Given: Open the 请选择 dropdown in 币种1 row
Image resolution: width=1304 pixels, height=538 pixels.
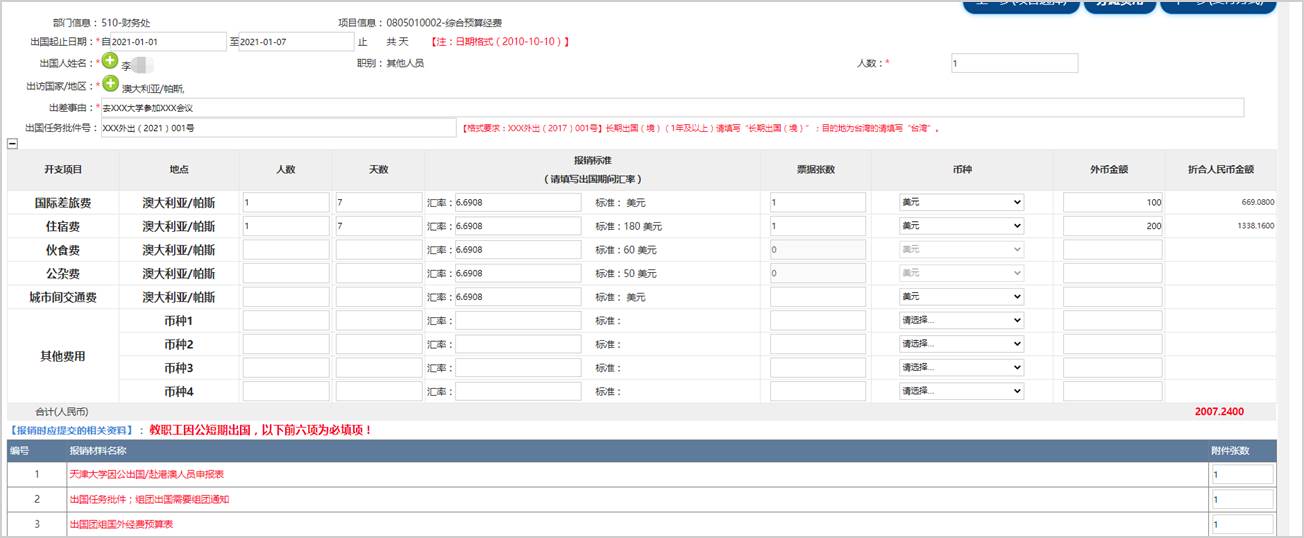Looking at the screenshot, I should point(961,321).
